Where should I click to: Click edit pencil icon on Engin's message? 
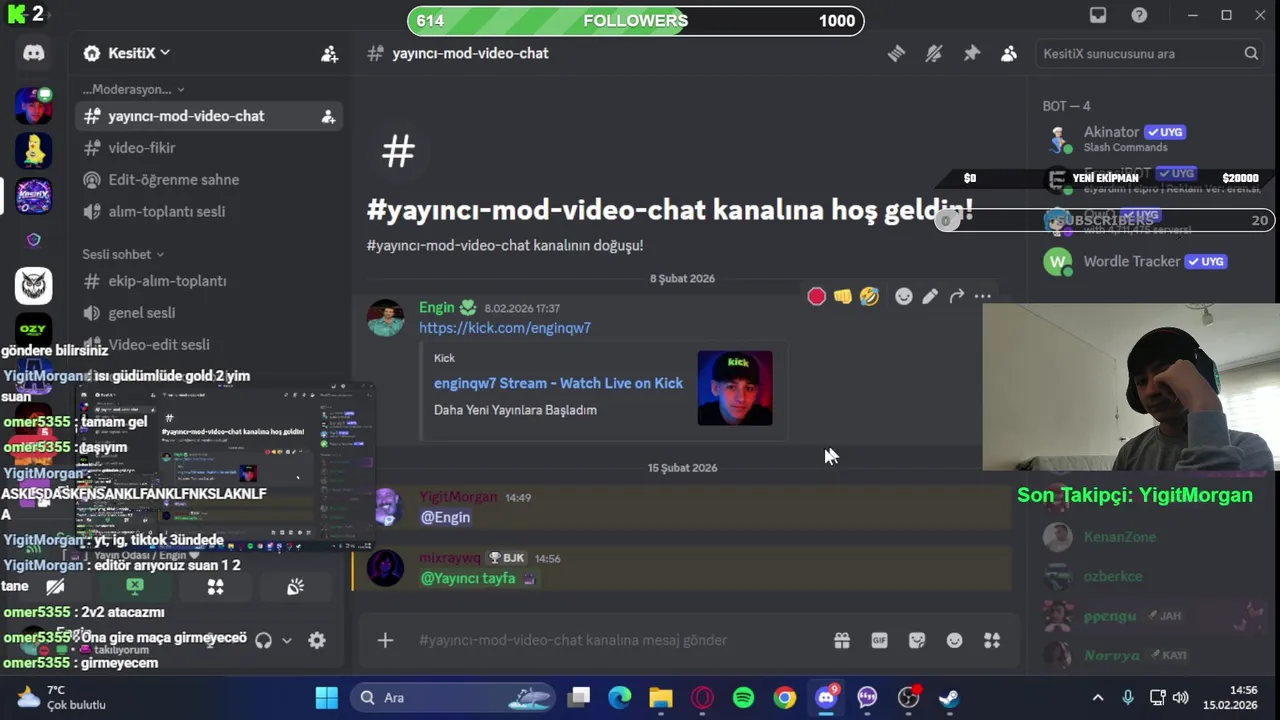point(930,296)
